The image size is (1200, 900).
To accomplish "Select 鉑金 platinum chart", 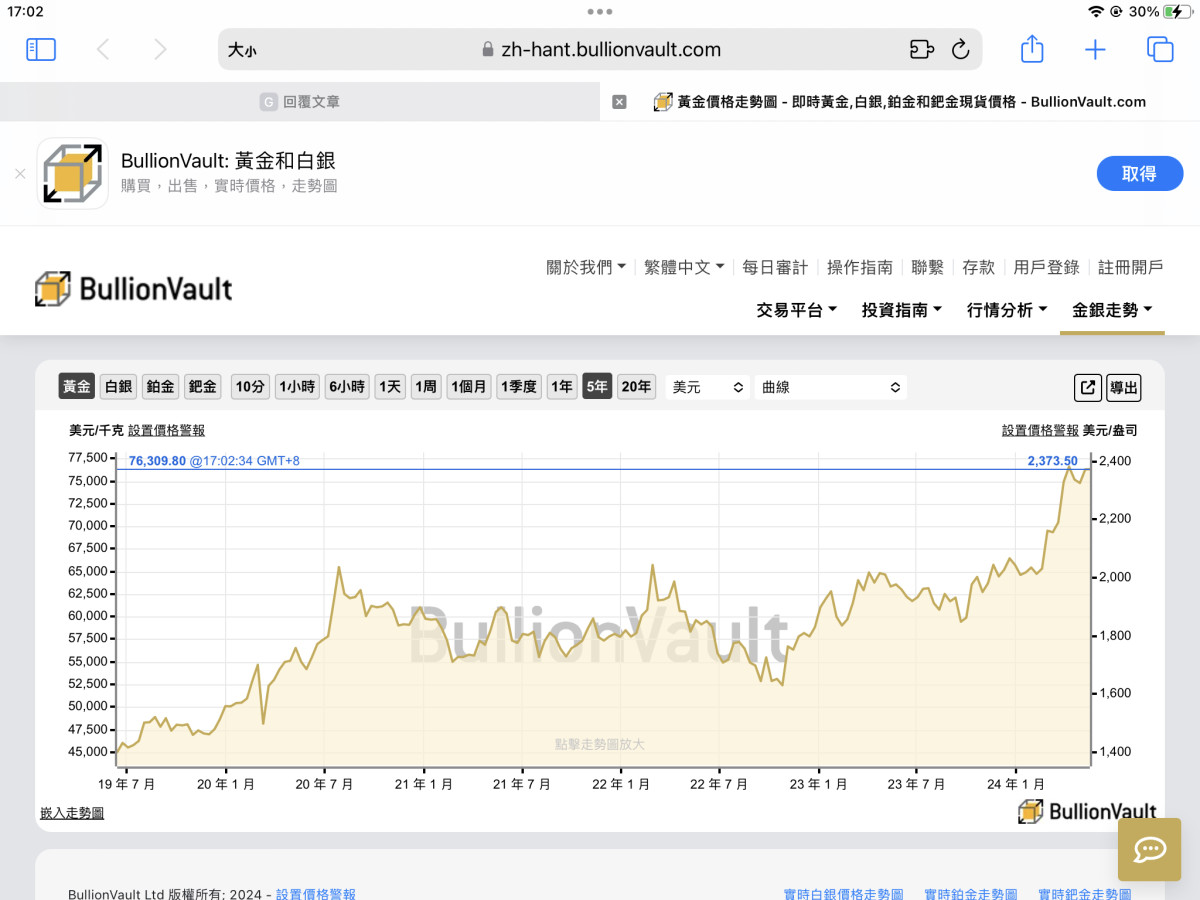I will (160, 387).
